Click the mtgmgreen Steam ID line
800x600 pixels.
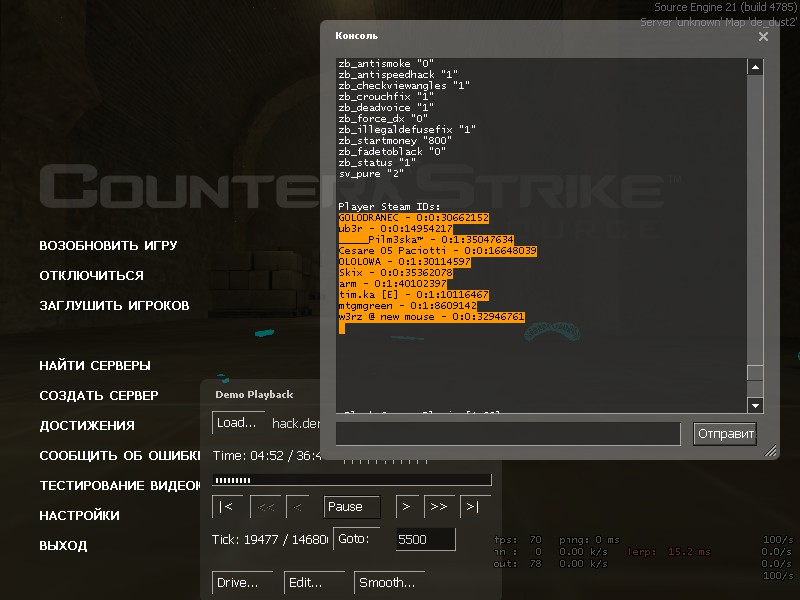tap(407, 306)
